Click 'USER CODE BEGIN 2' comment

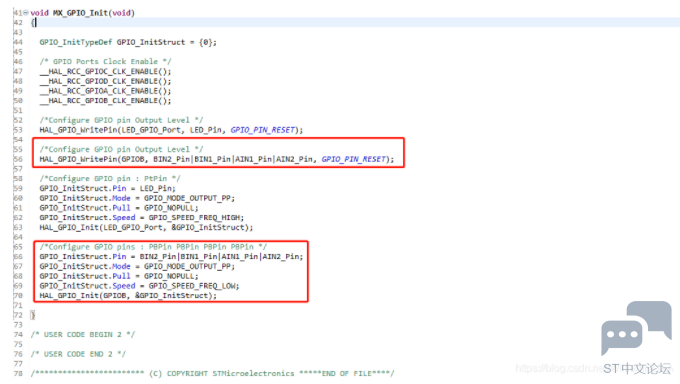click(x=83, y=335)
